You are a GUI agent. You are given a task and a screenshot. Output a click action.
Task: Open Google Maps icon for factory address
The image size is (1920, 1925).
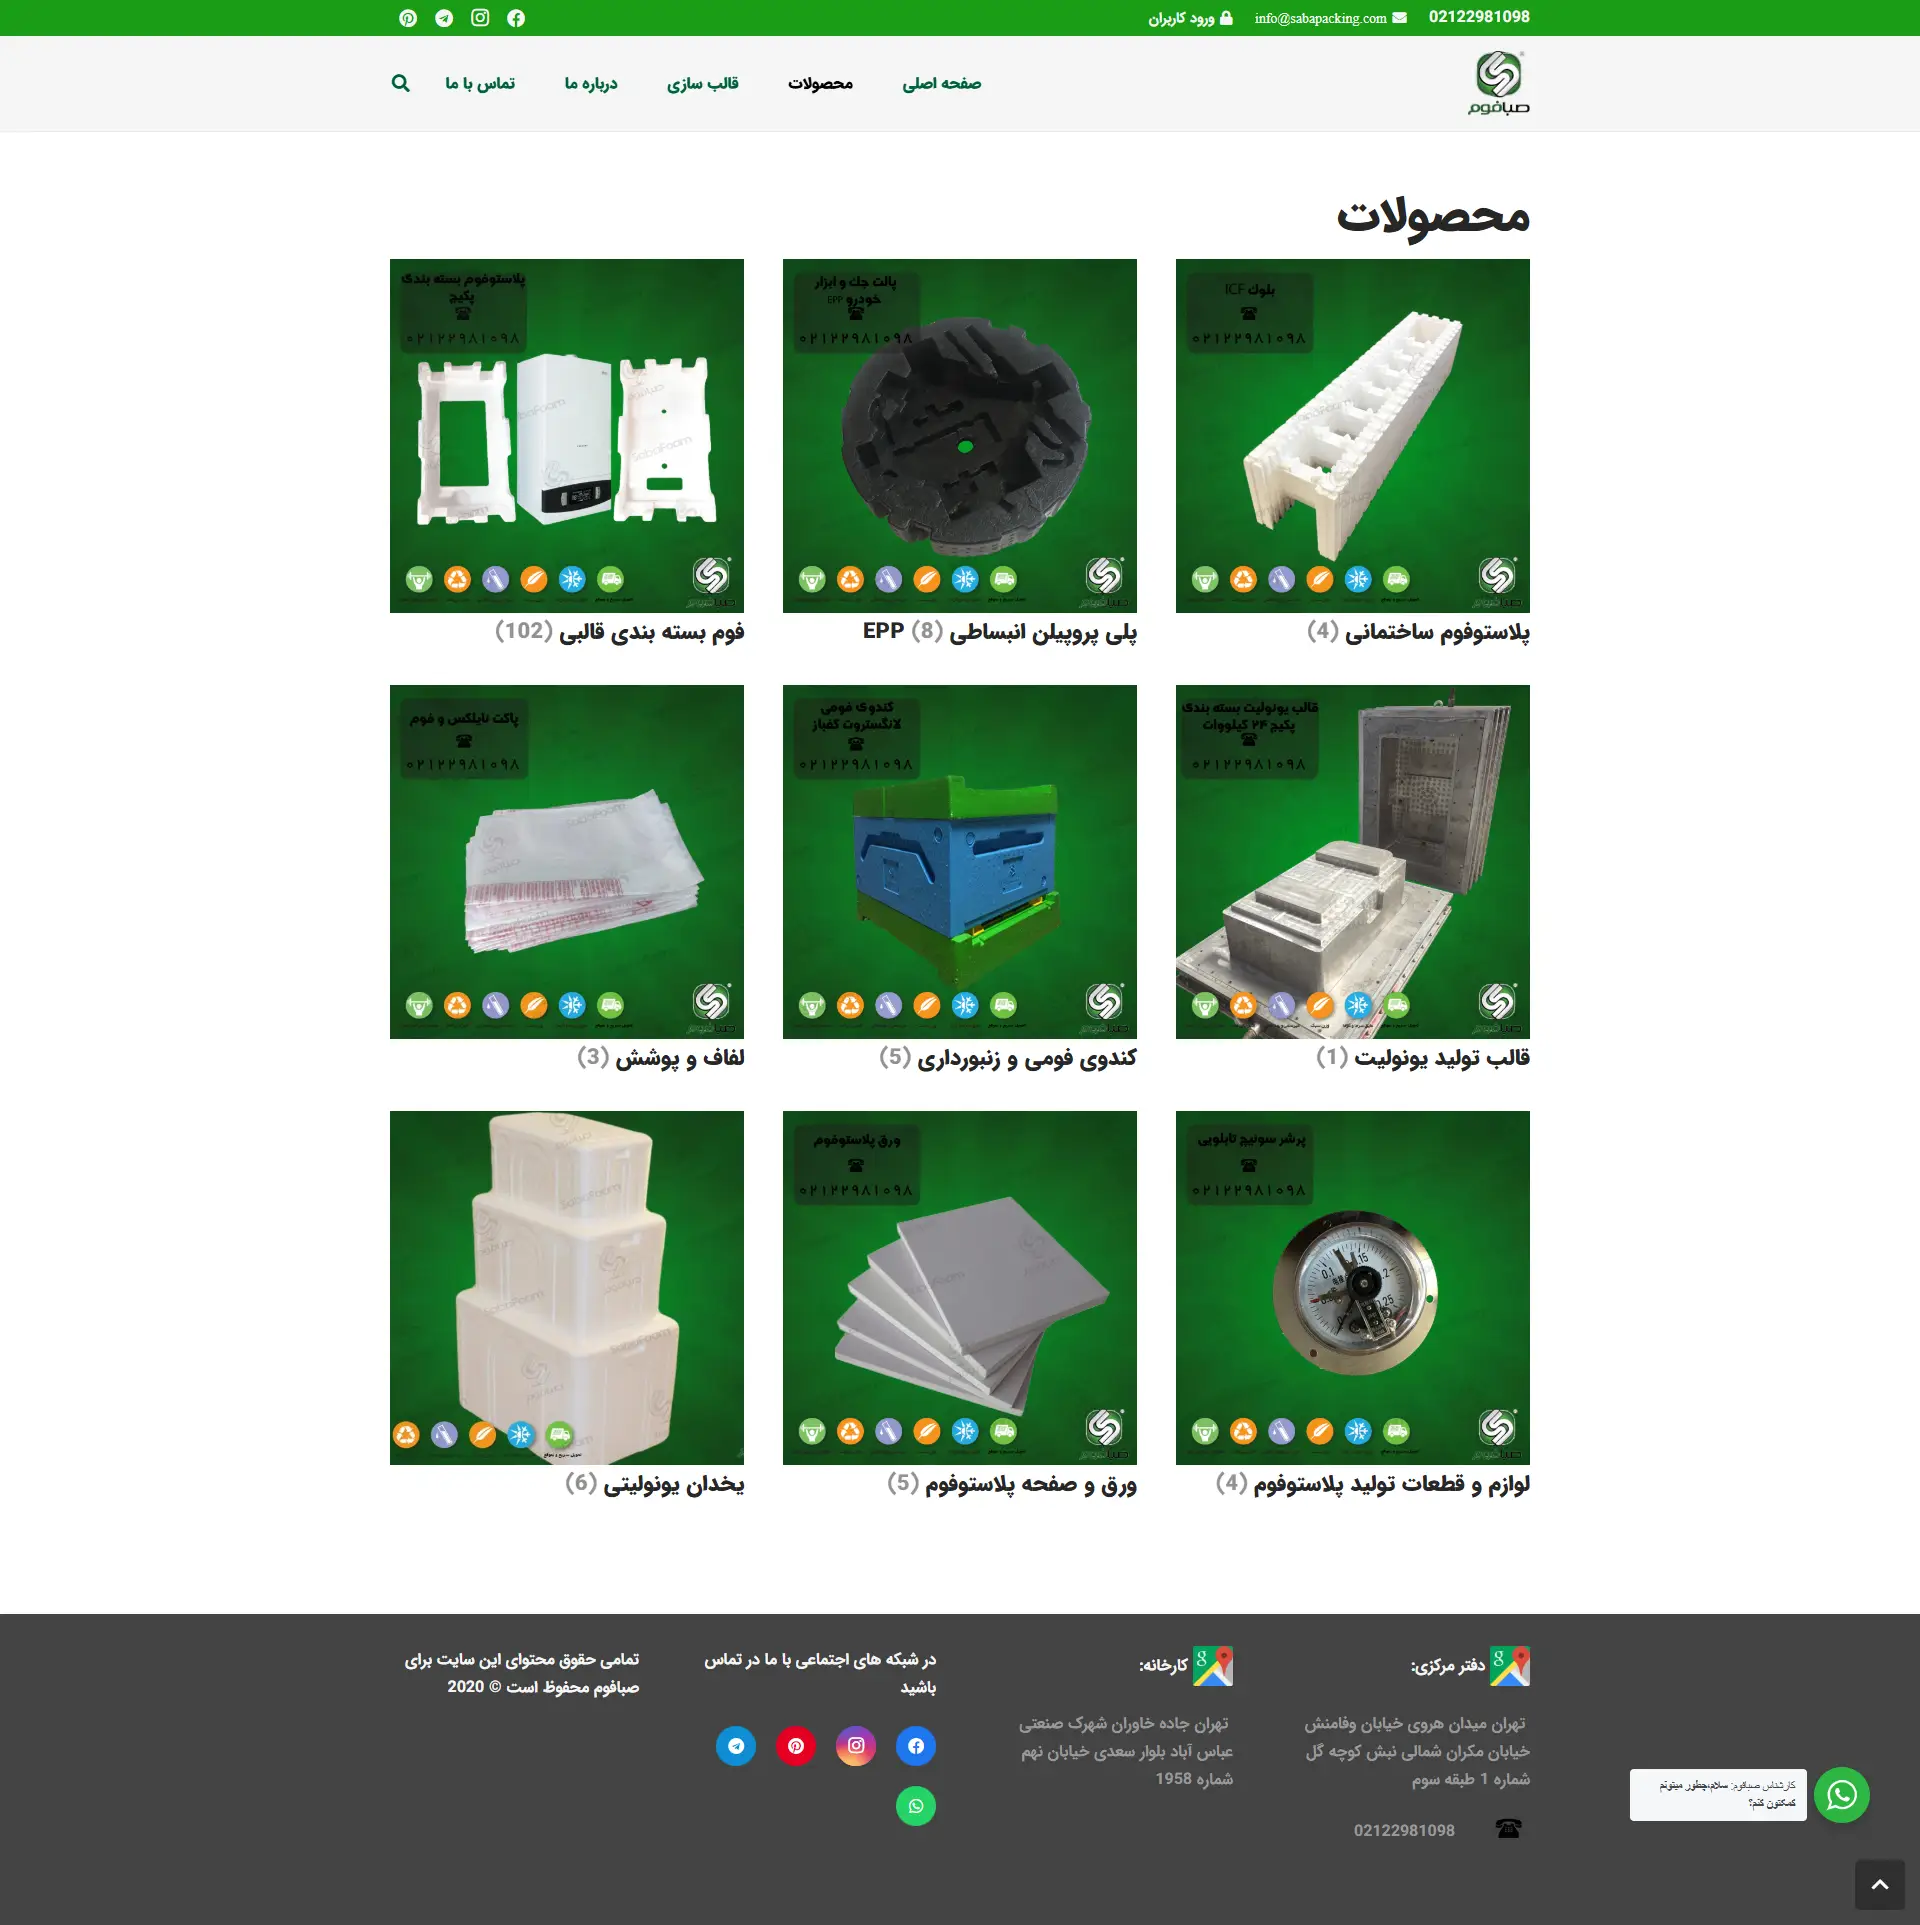tap(1213, 1666)
